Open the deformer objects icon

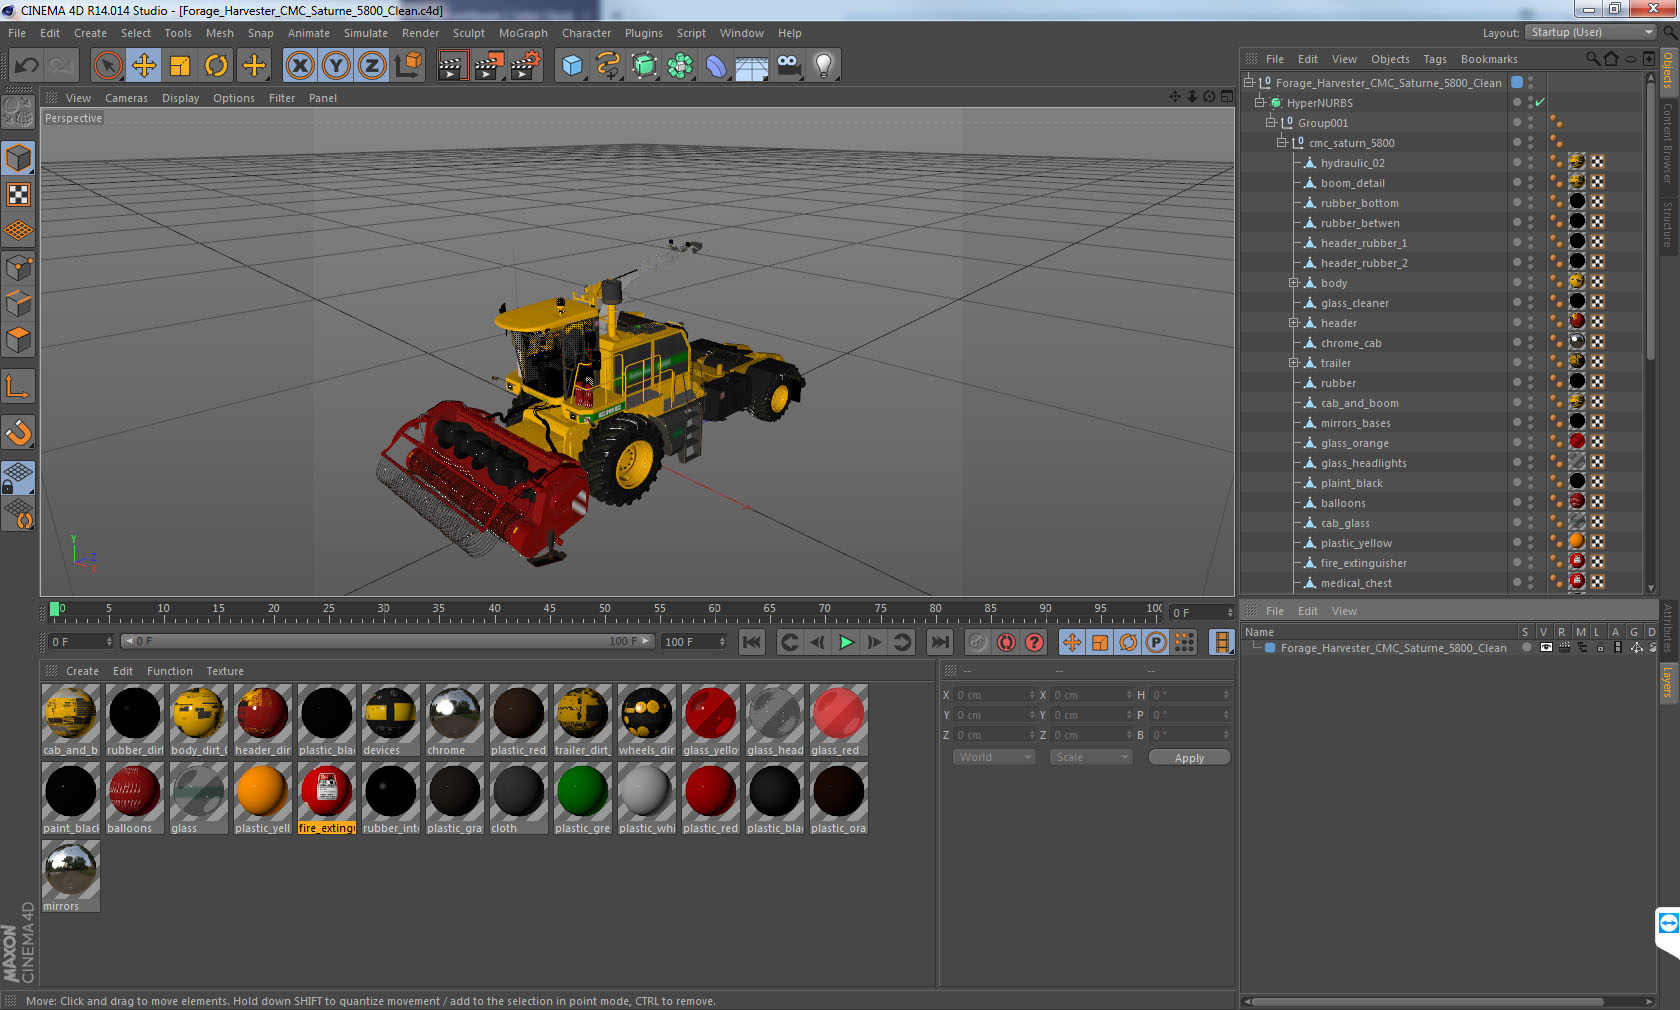coord(716,66)
